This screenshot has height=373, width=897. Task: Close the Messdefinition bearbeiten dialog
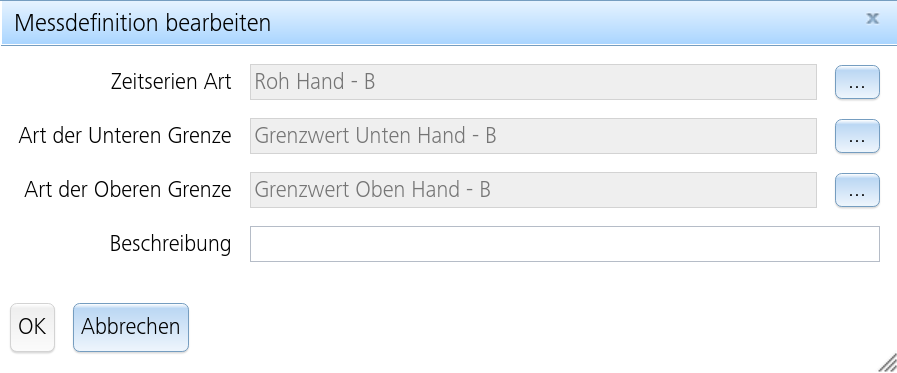click(x=872, y=18)
